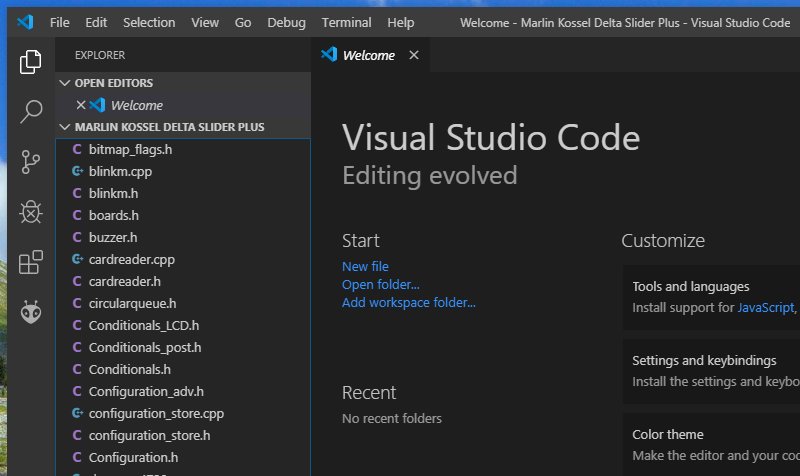Open the Extensions view icon
The width and height of the screenshot is (800, 476).
click(x=31, y=262)
